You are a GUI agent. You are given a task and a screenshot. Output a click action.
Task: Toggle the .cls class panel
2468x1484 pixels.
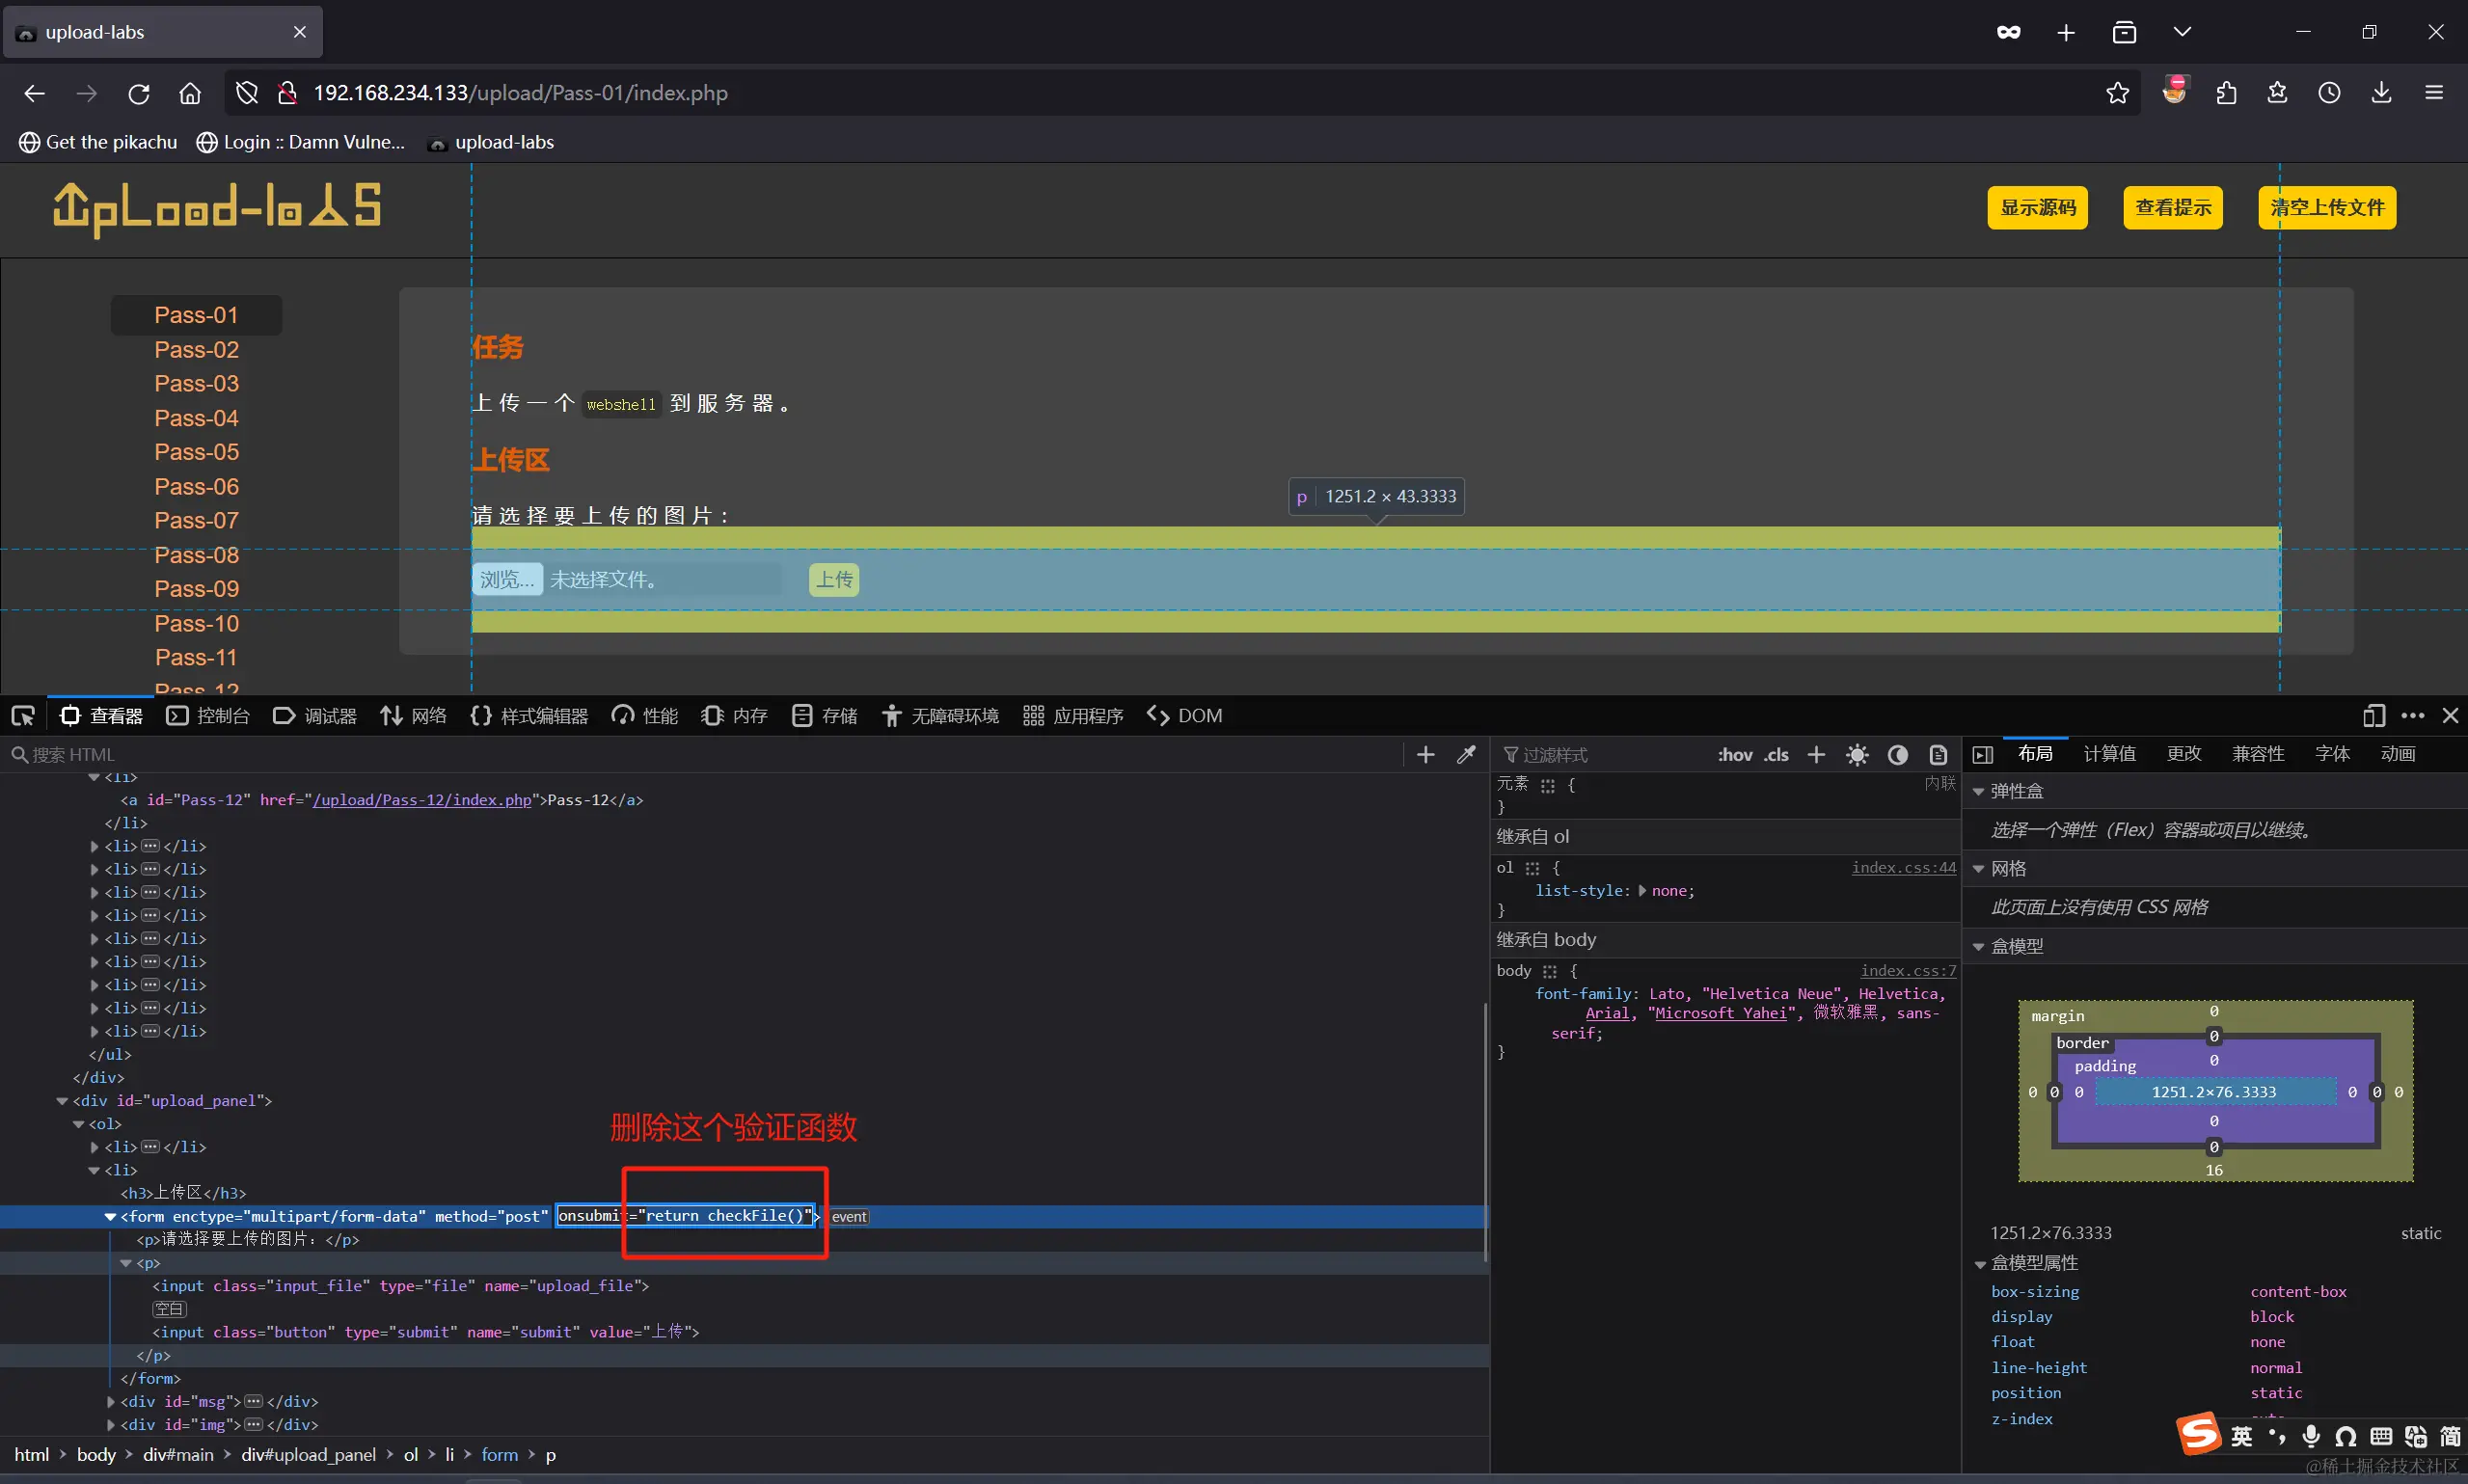click(1776, 754)
